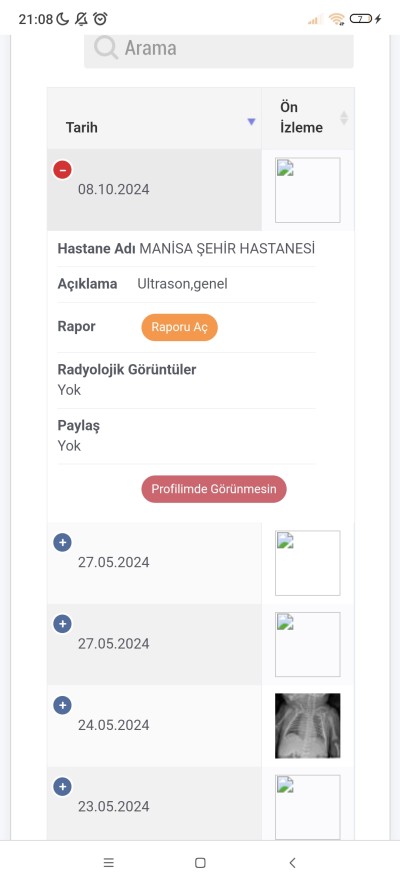Click the Profilimde Görünmesin button

[214, 489]
